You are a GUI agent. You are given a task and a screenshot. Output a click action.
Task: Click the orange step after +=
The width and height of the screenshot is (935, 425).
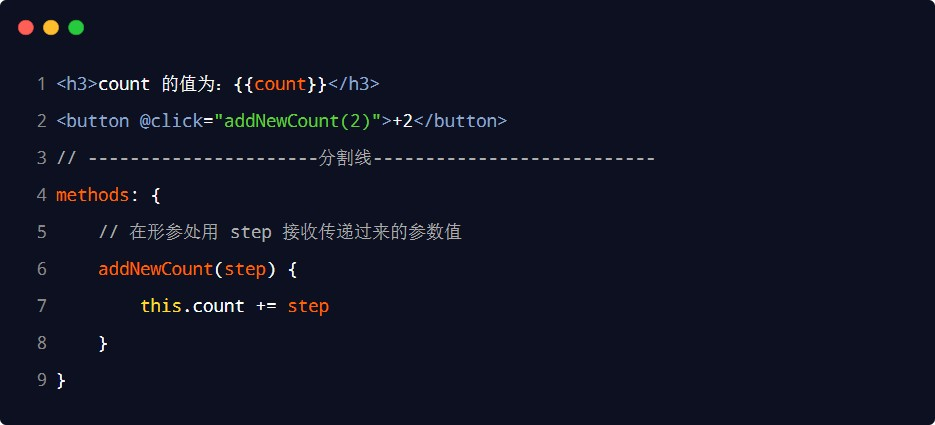click(x=308, y=306)
